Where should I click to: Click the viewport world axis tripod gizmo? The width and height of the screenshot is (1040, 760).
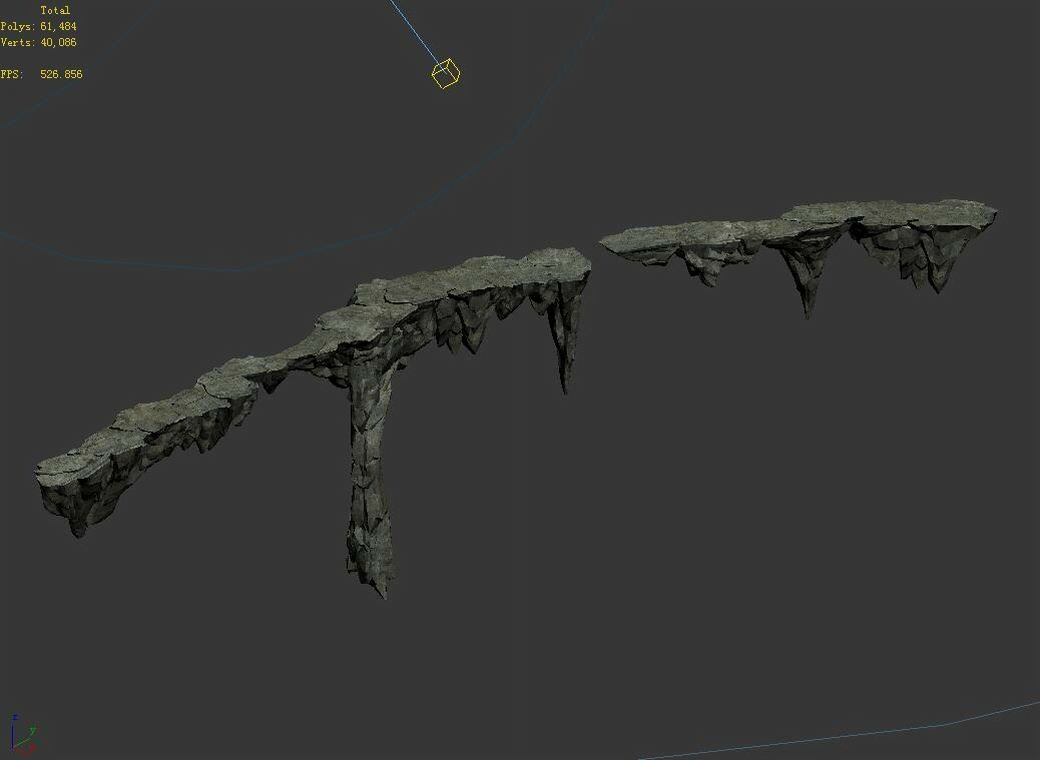20,735
